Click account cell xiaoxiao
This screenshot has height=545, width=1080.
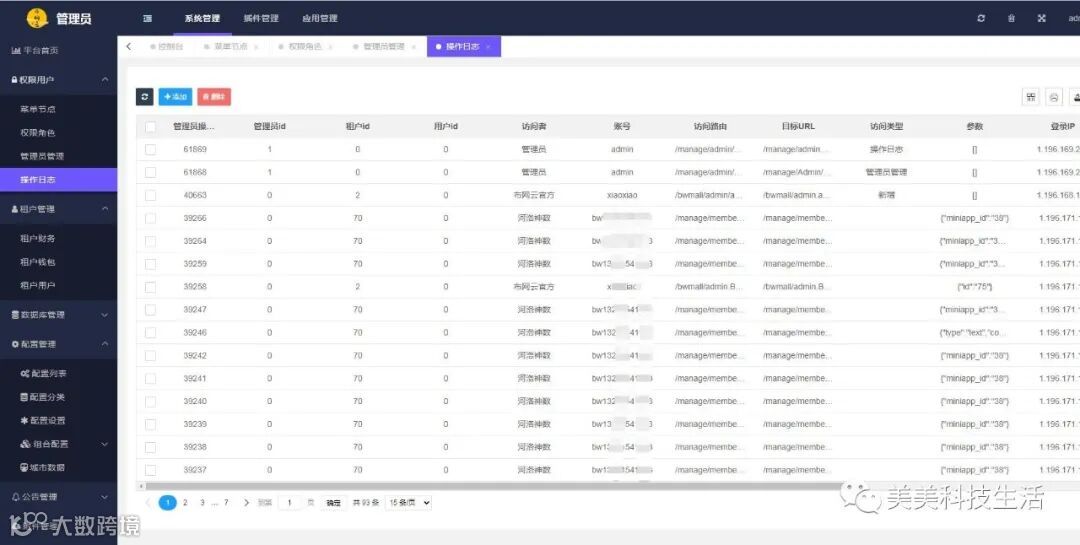[622, 195]
